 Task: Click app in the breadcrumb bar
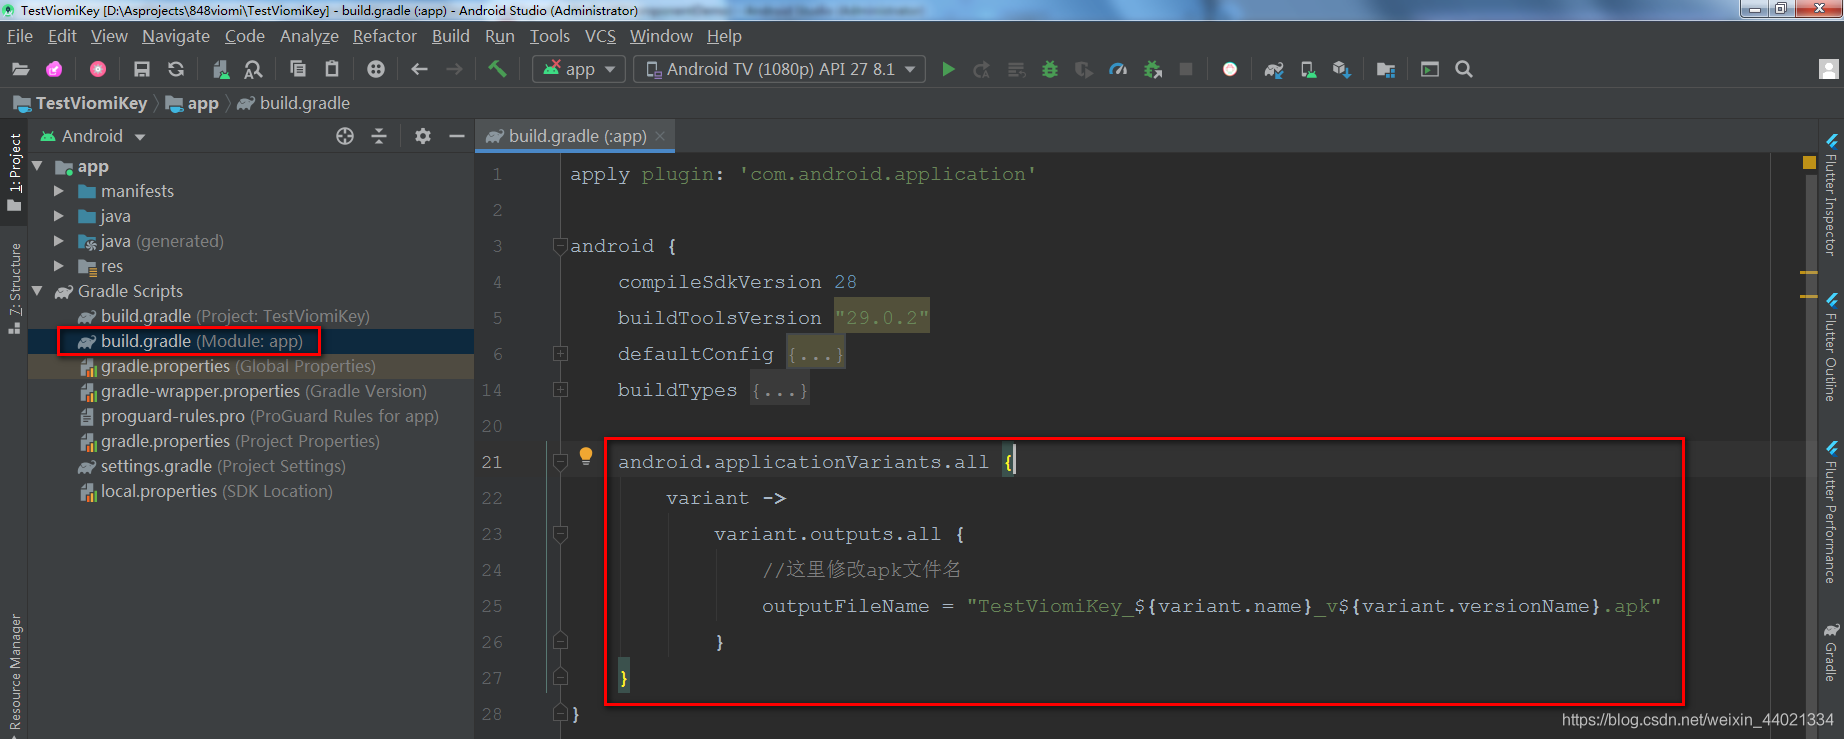(193, 103)
